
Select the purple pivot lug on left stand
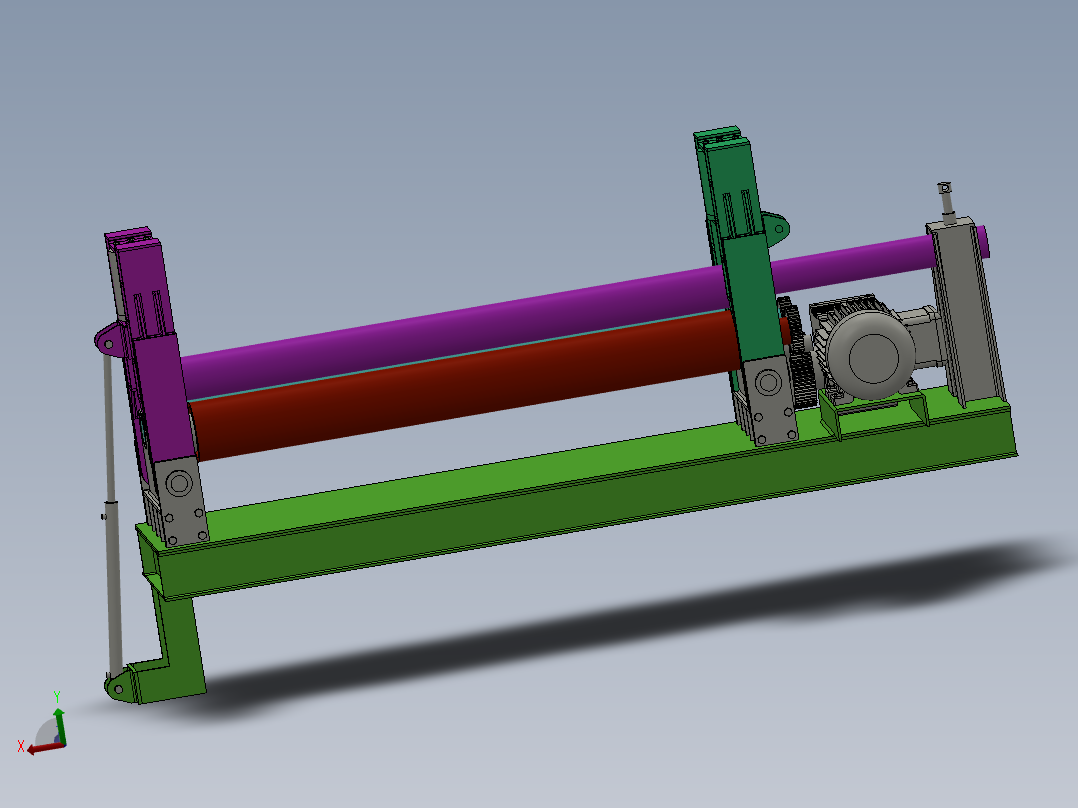(110, 340)
